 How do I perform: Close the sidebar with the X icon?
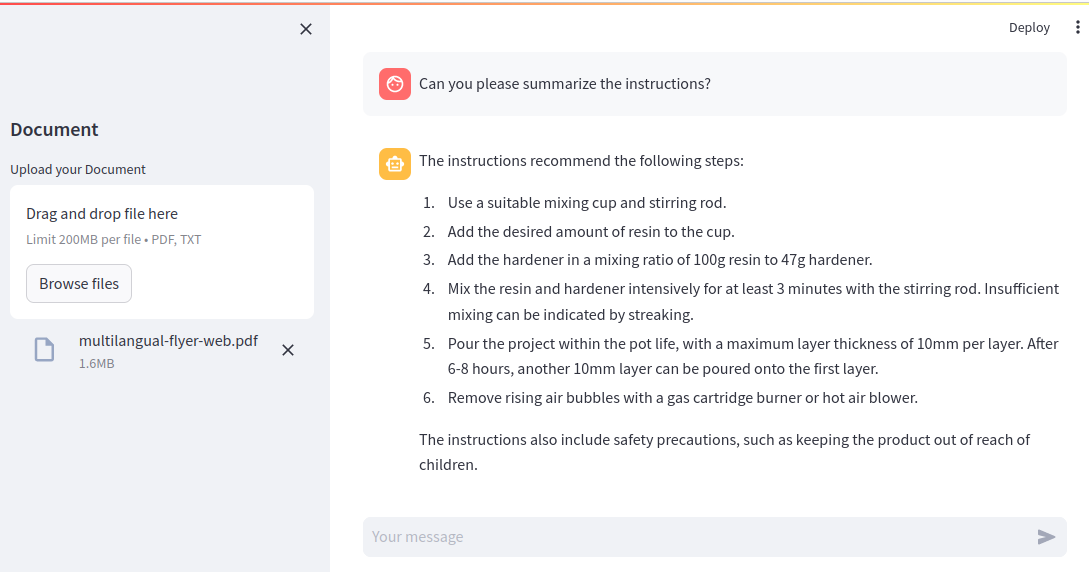pyautogui.click(x=306, y=29)
